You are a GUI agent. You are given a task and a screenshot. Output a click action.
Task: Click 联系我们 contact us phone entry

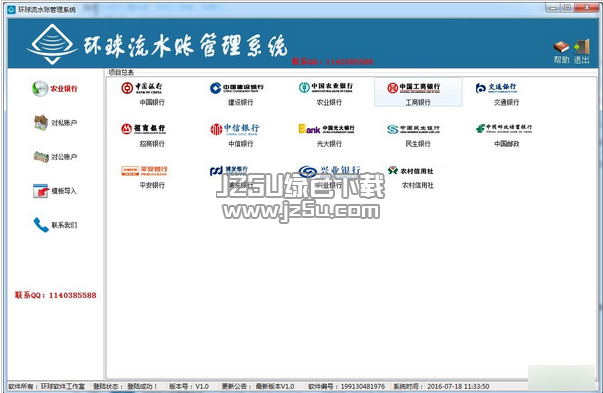[x=55, y=225]
